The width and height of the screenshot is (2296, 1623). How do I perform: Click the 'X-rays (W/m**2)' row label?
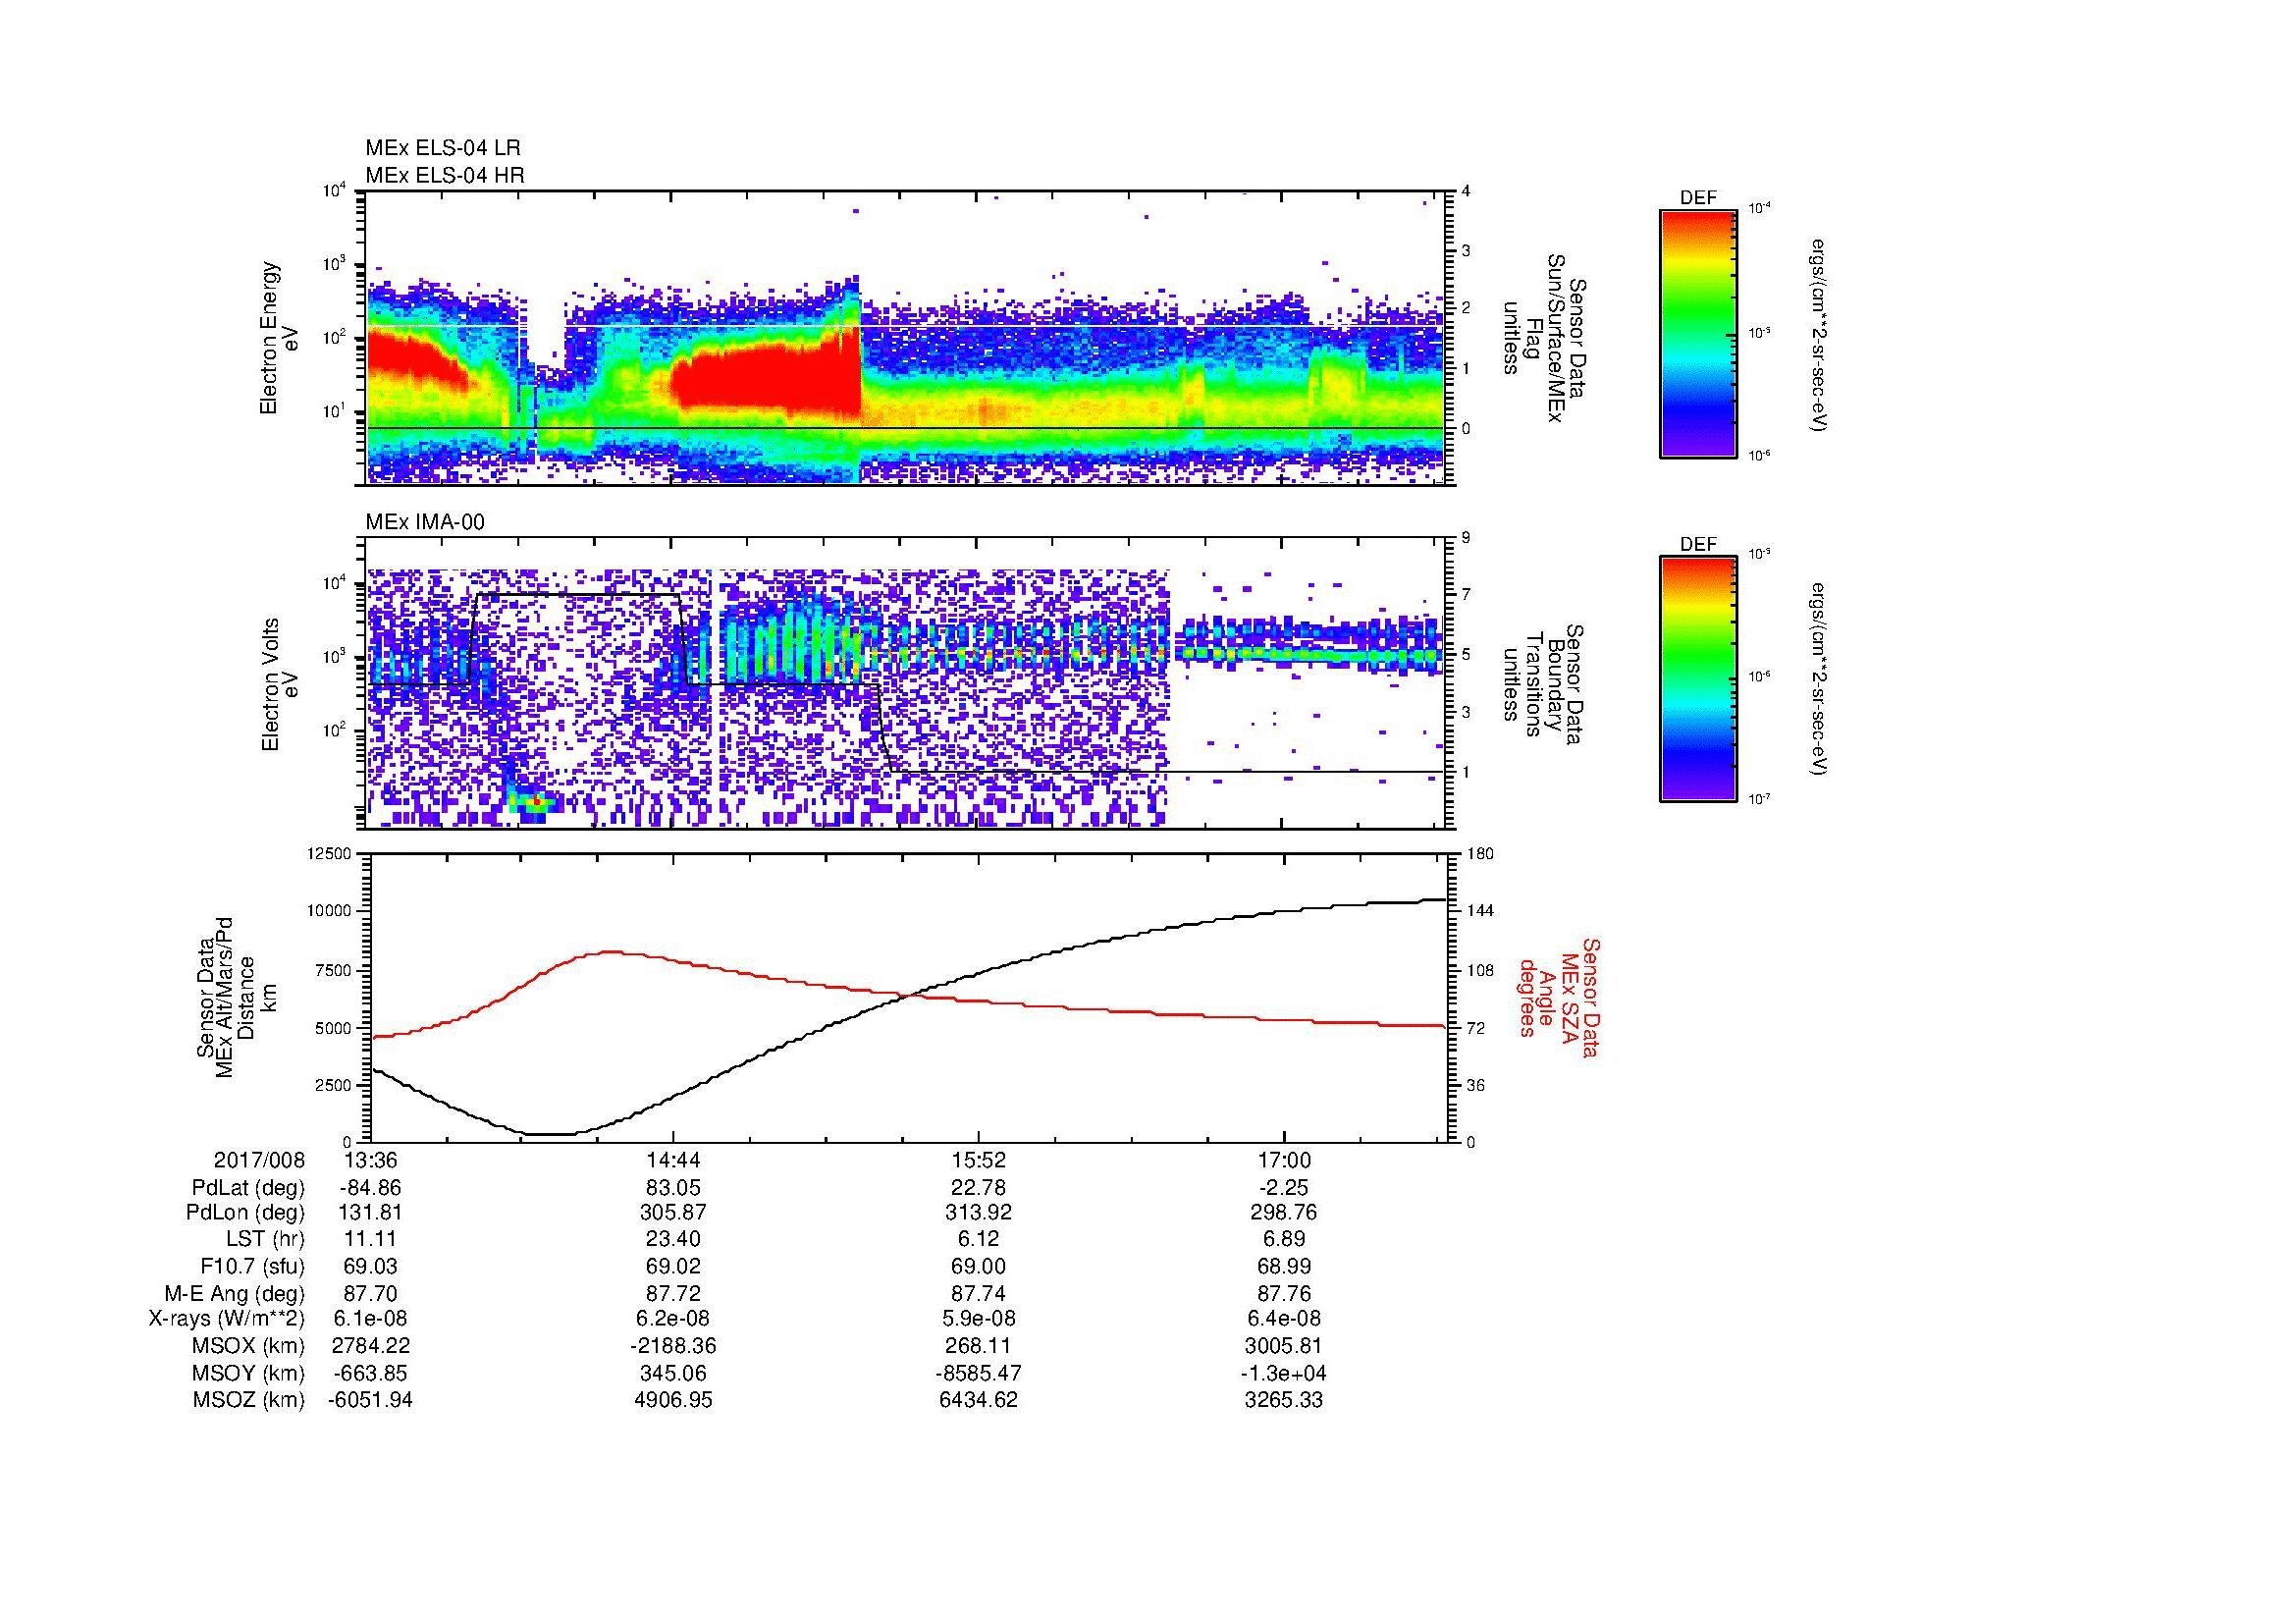coord(227,1319)
